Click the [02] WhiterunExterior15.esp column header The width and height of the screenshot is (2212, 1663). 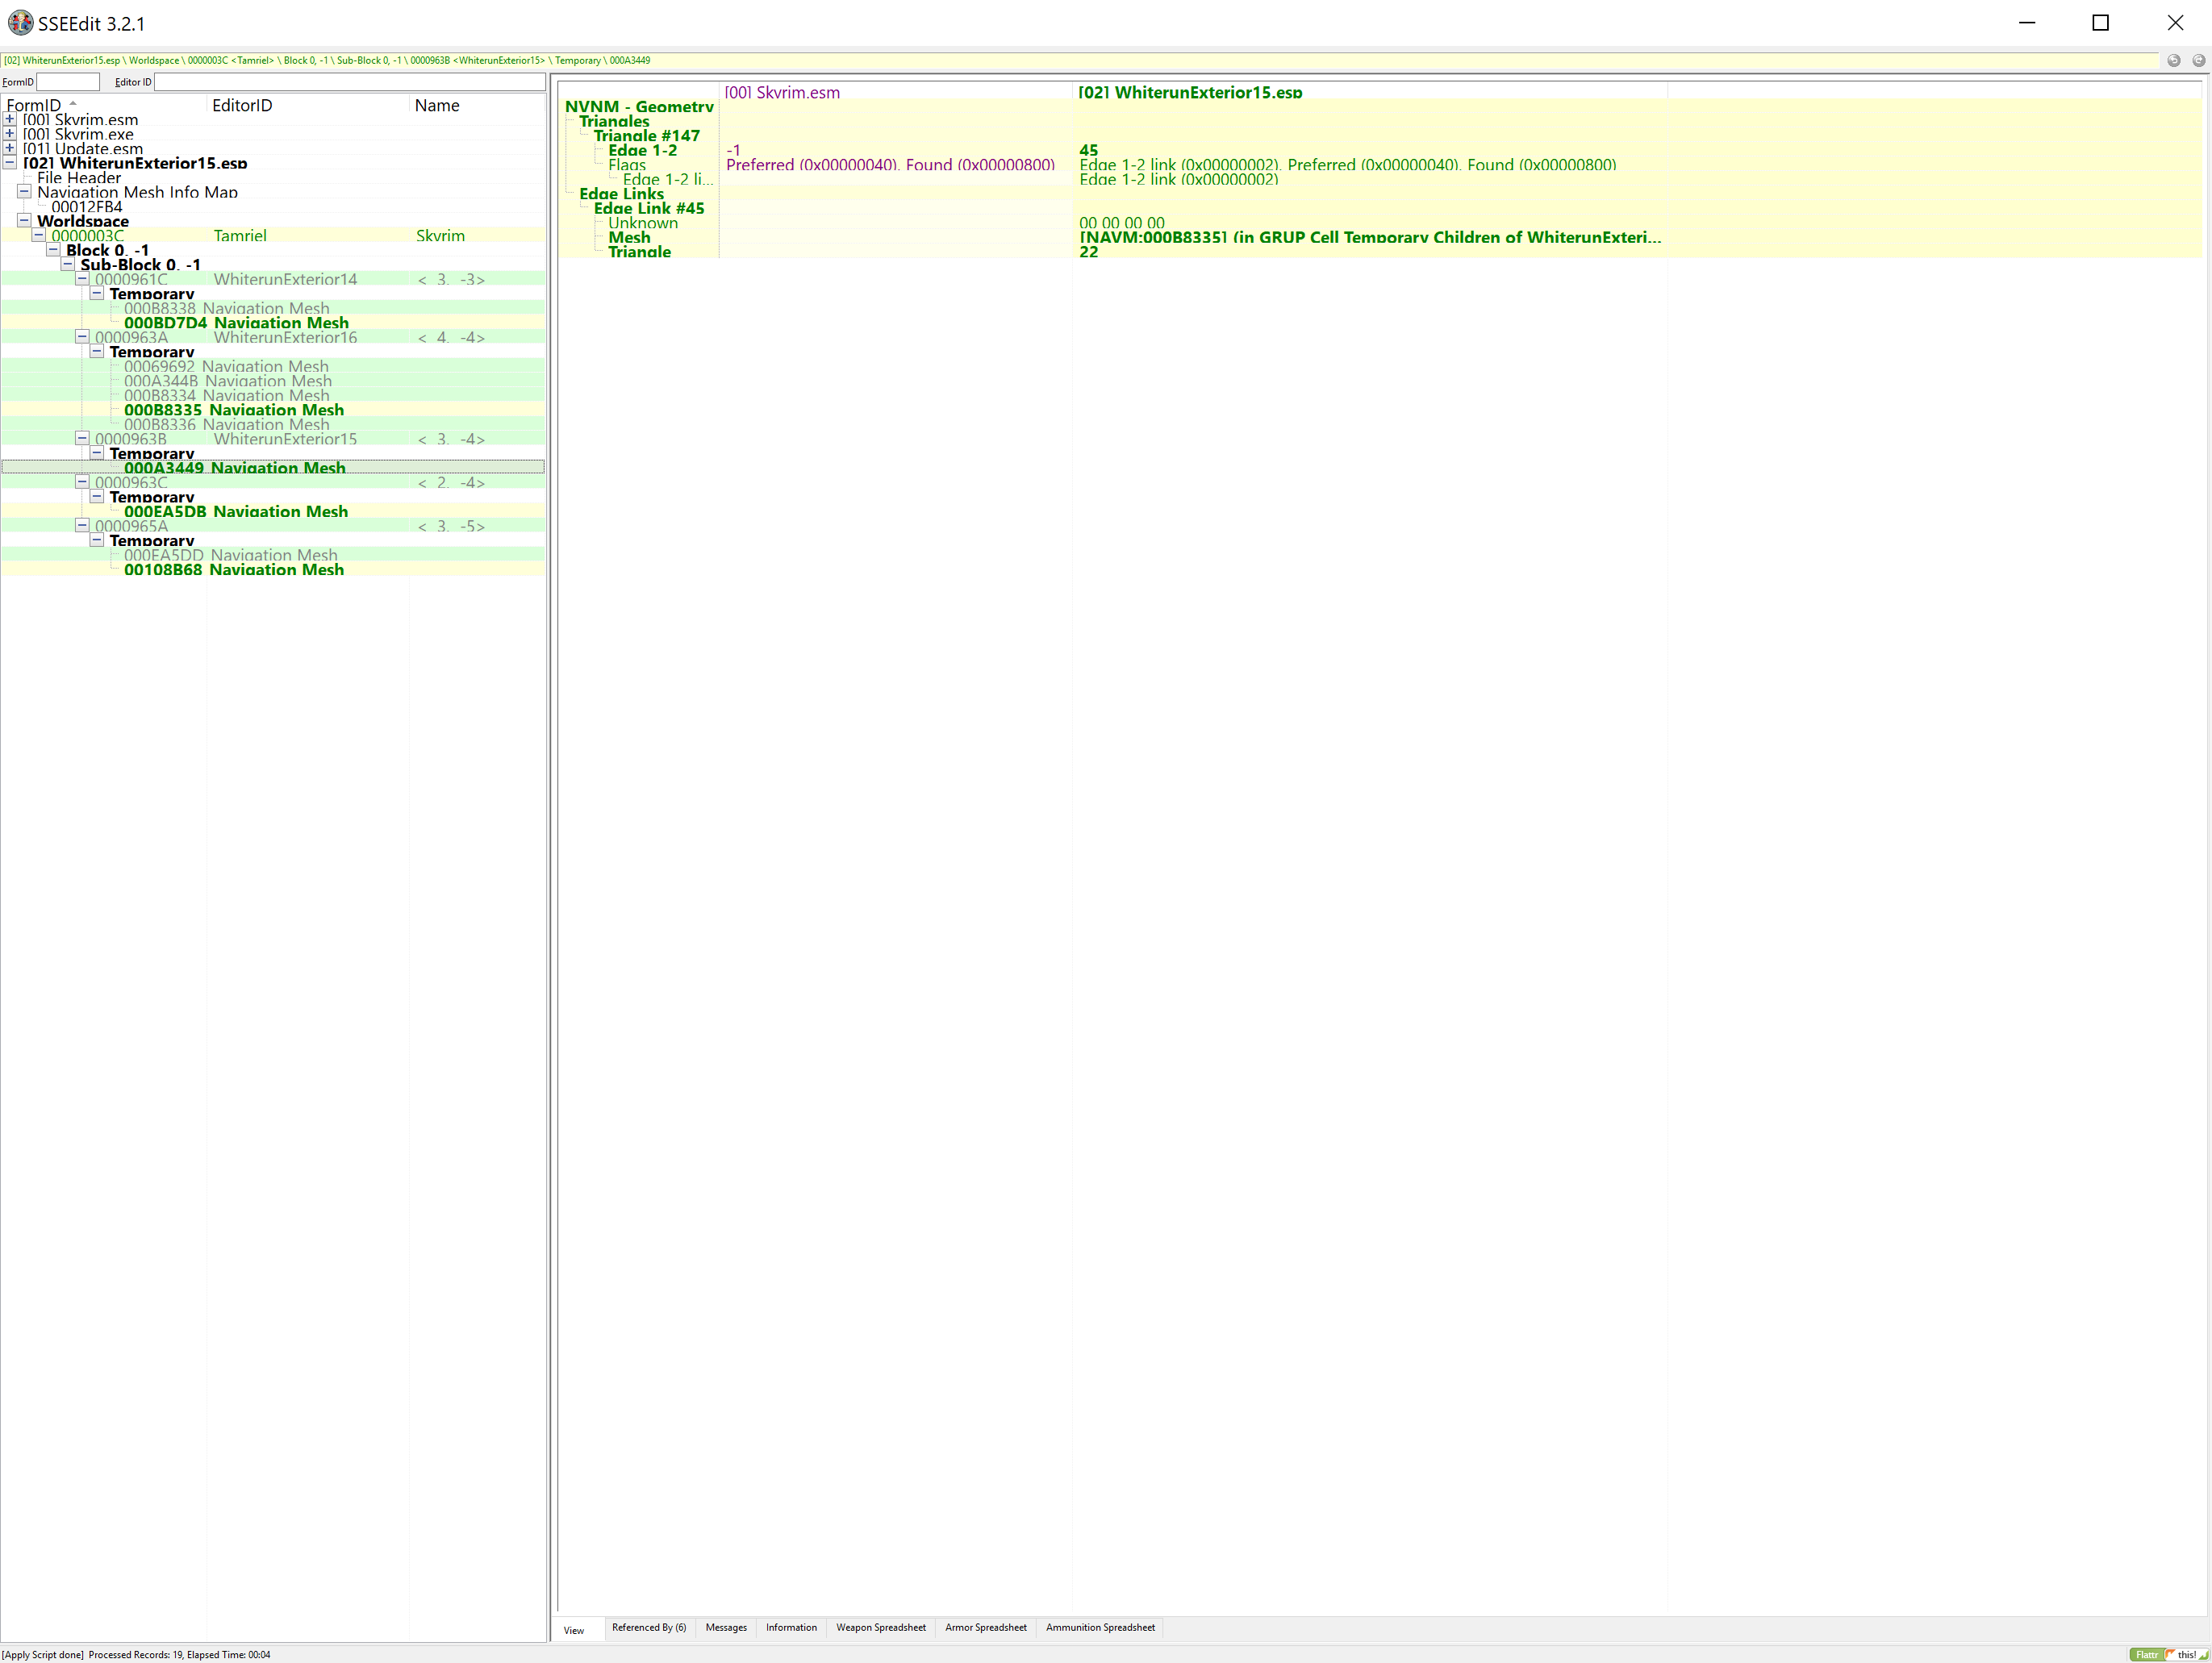[x=1370, y=92]
